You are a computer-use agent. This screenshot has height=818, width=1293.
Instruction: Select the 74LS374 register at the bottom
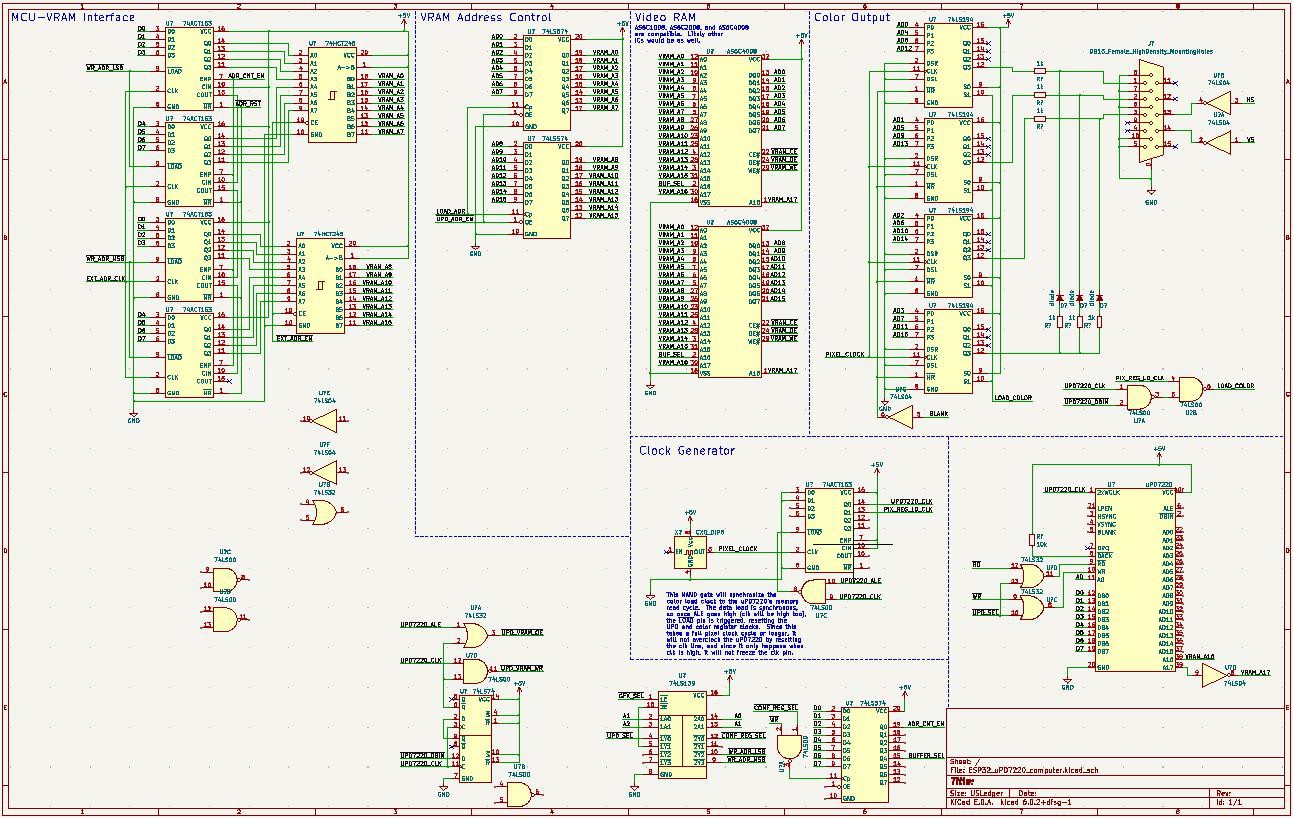(x=864, y=753)
